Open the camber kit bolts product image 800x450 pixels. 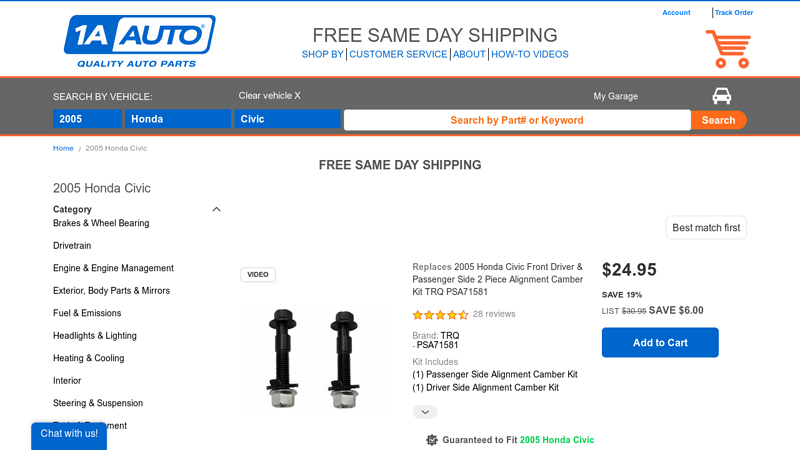pyautogui.click(x=313, y=358)
